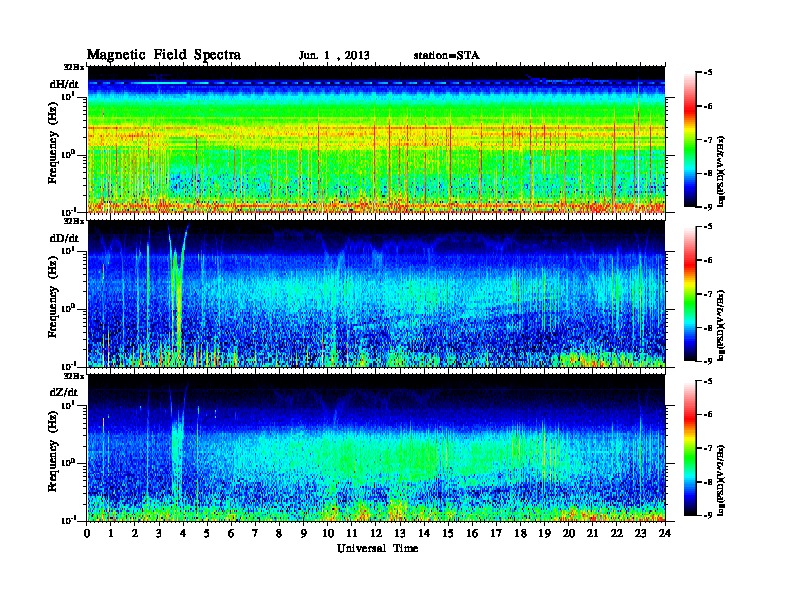Click the "-5" tick on the dH/dt color bar
The height and width of the screenshot is (612, 792).
pyautogui.click(x=708, y=73)
